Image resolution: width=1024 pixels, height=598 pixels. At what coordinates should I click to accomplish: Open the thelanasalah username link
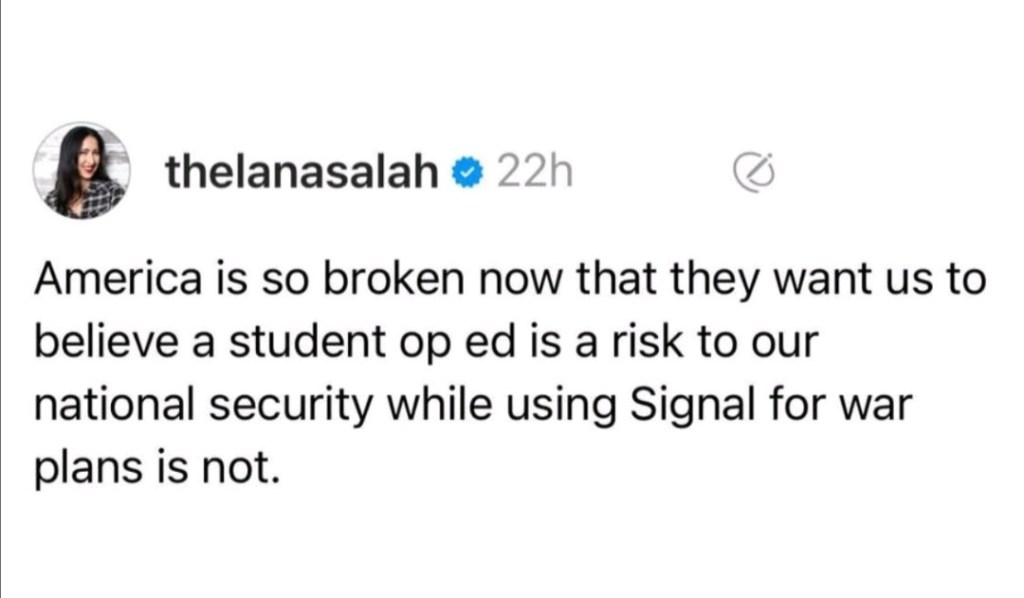tap(302, 175)
